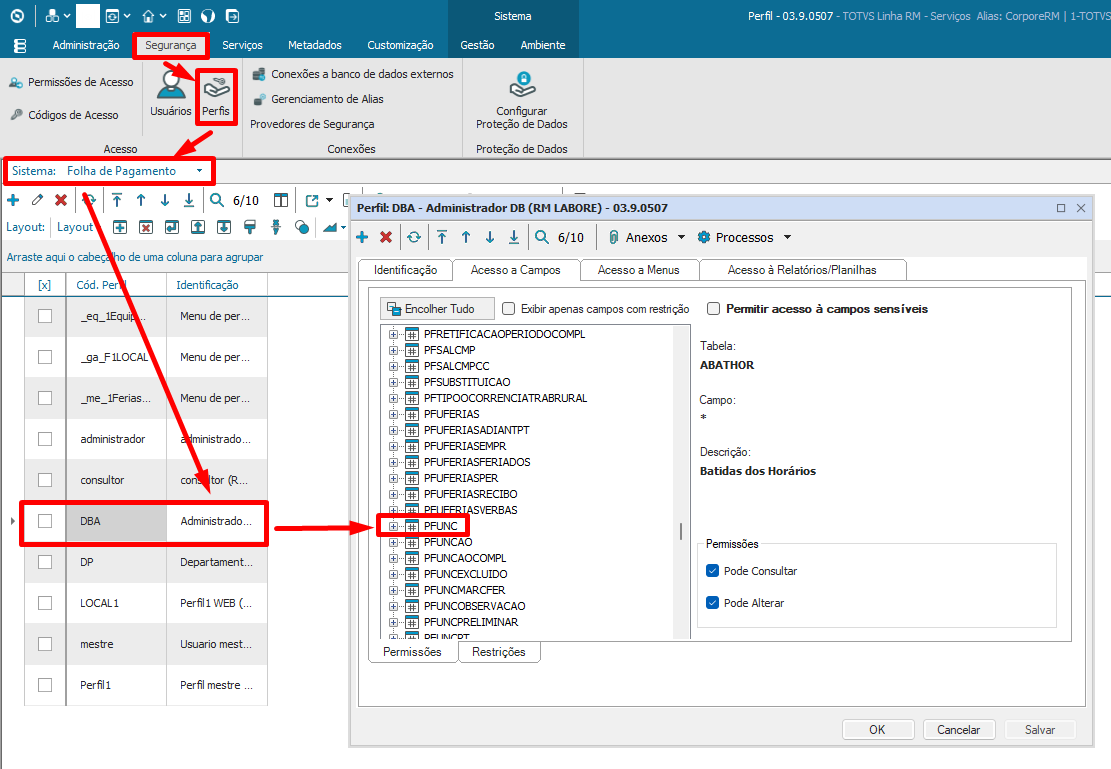Open Conexões a banco de dados externos

coord(353,74)
